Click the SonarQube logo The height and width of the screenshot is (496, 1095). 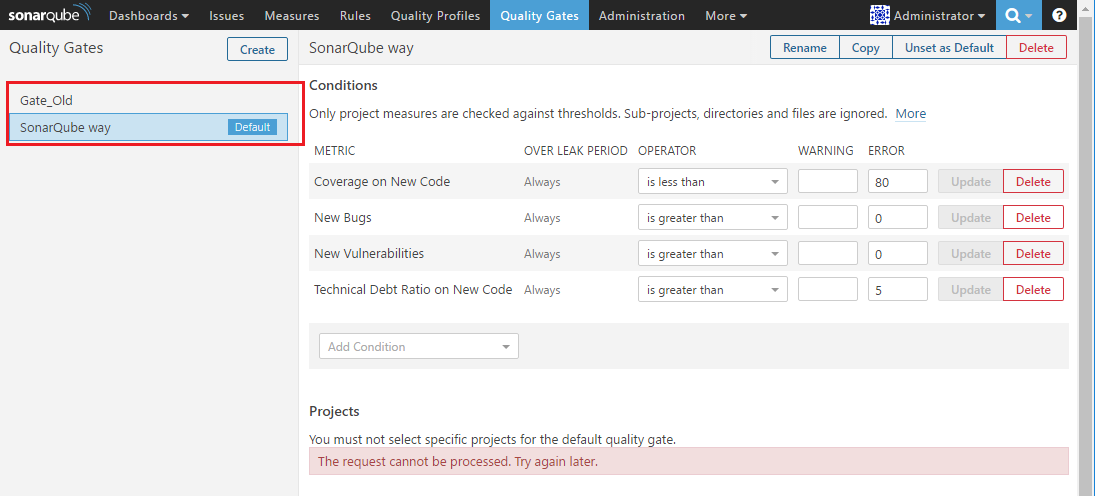pos(49,15)
